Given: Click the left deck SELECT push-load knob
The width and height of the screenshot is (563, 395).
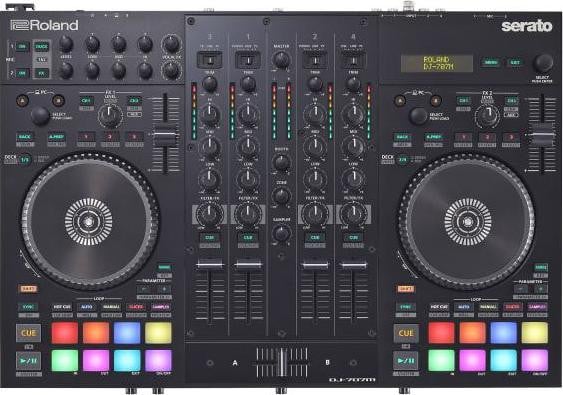Looking at the screenshot, I should tap(40, 116).
